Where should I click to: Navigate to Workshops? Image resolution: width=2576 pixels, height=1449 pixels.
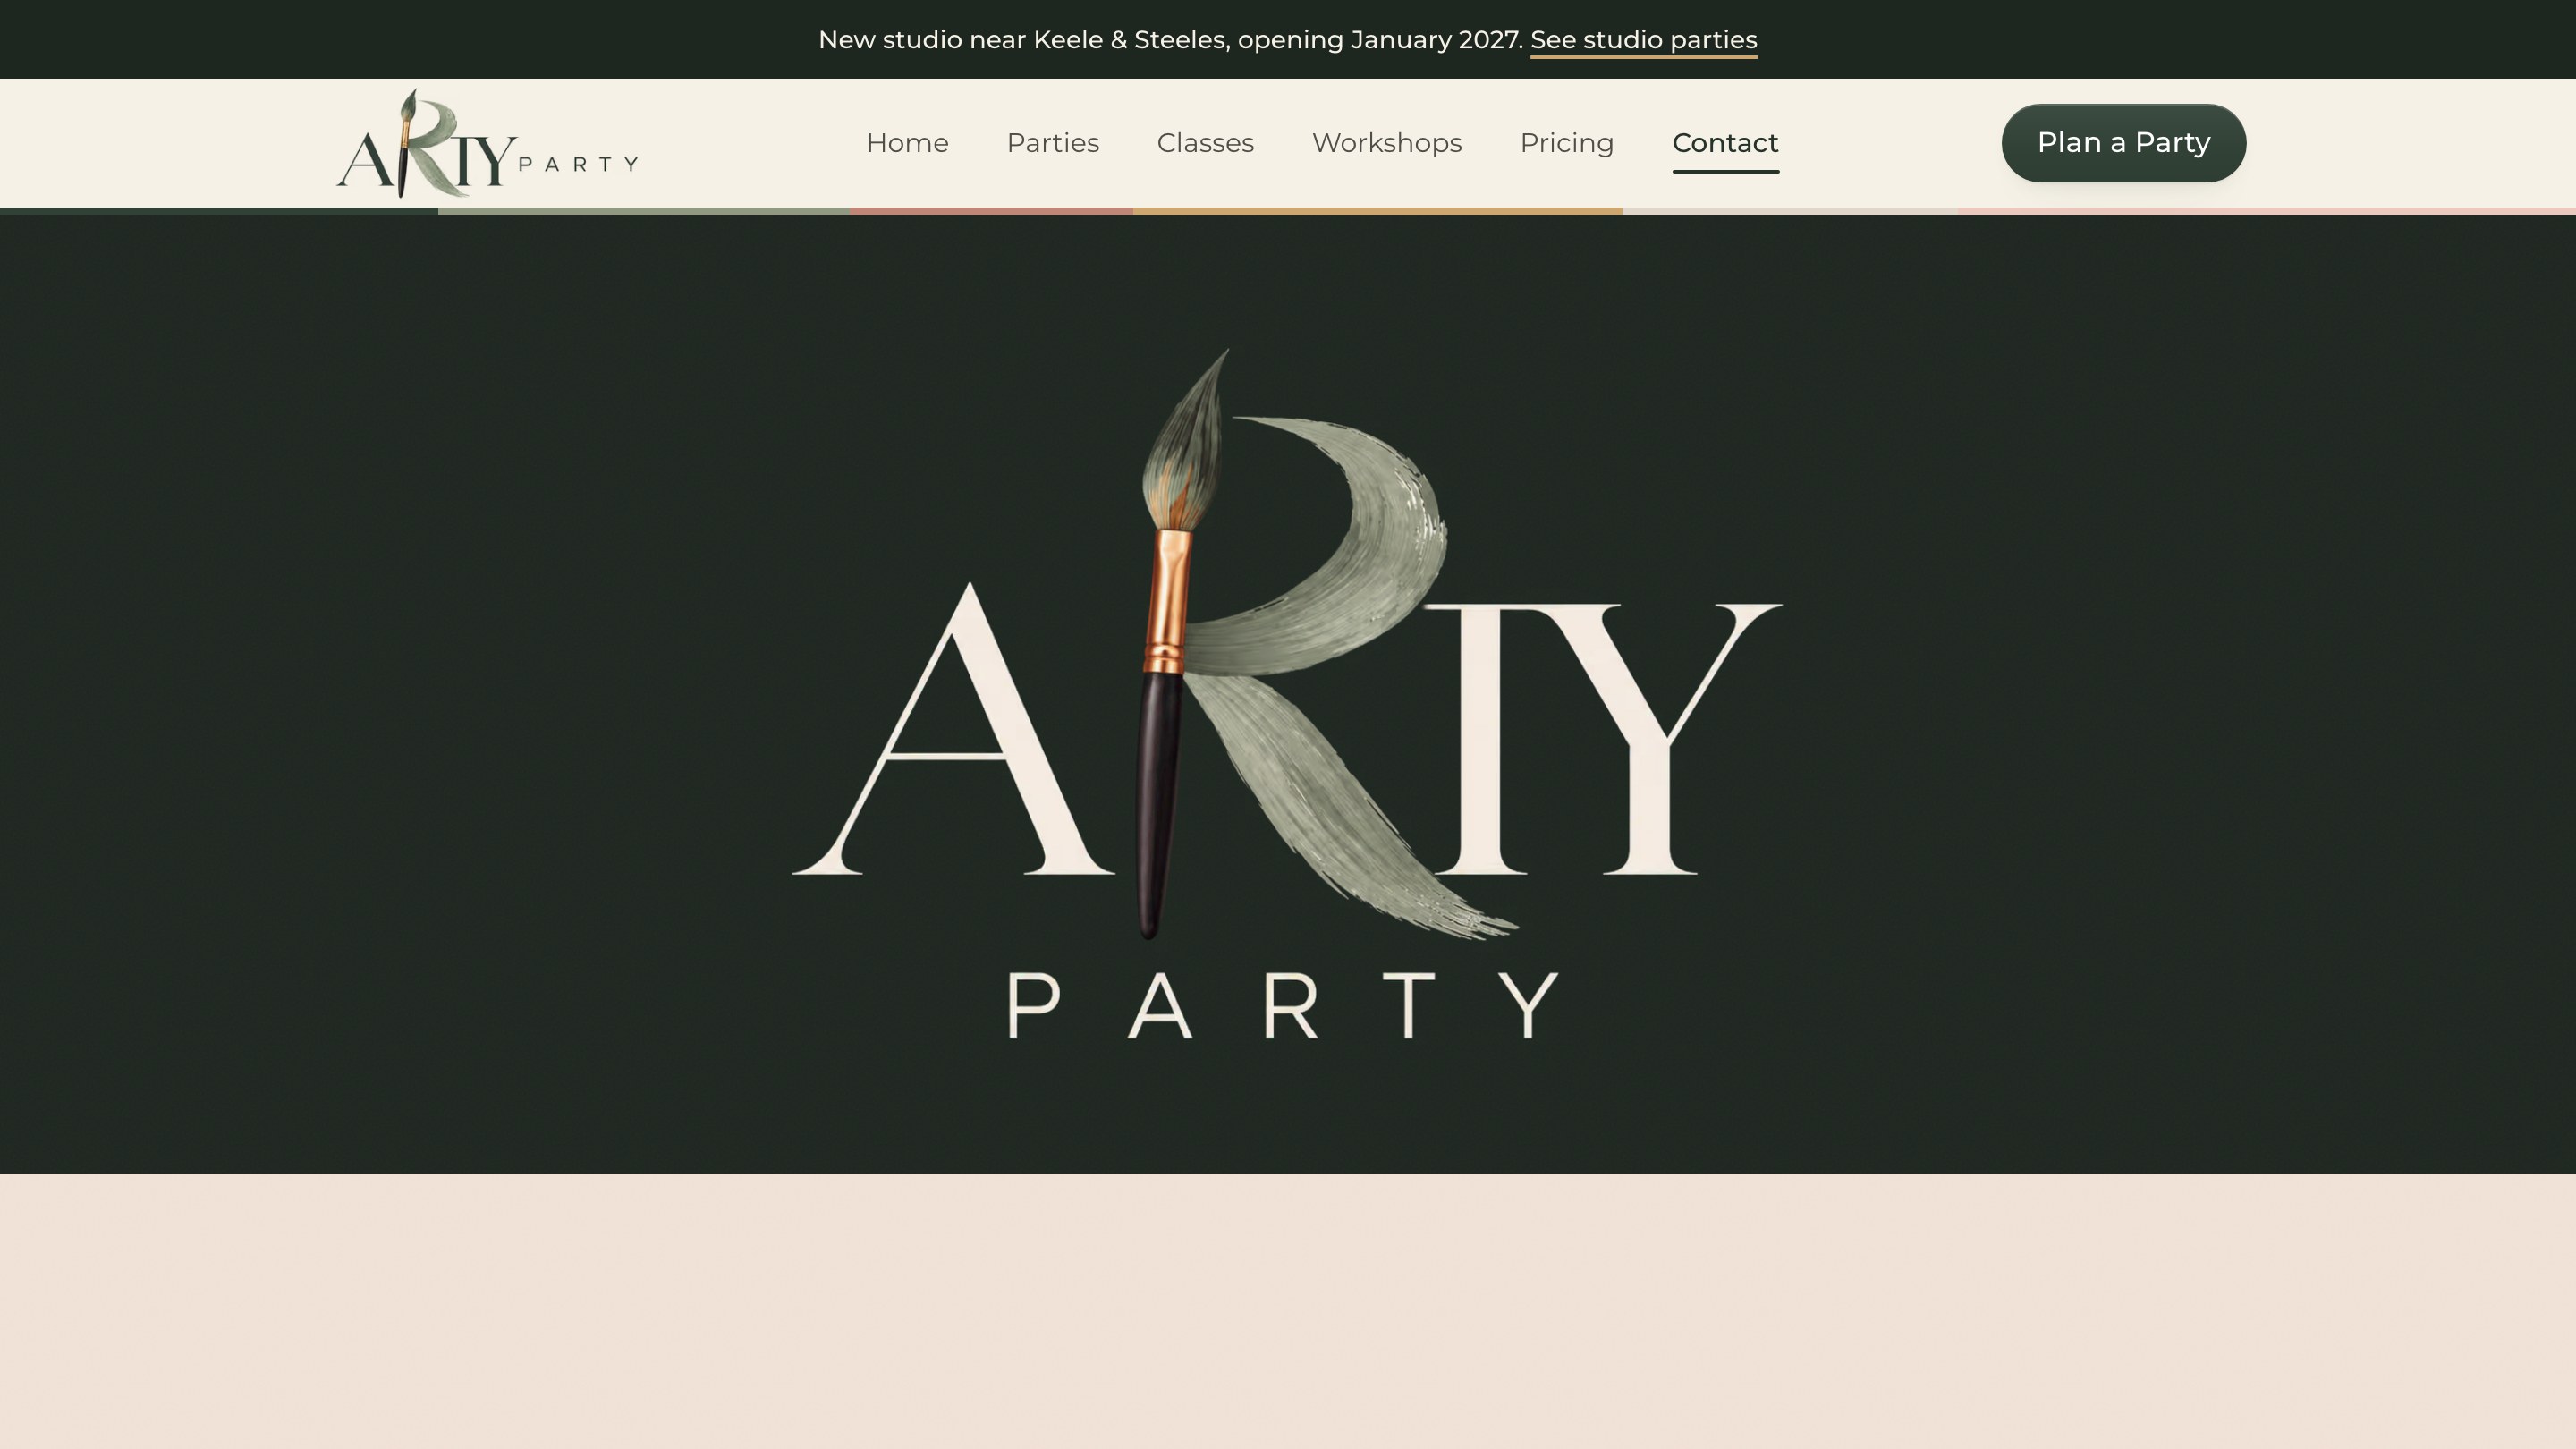1386,143
